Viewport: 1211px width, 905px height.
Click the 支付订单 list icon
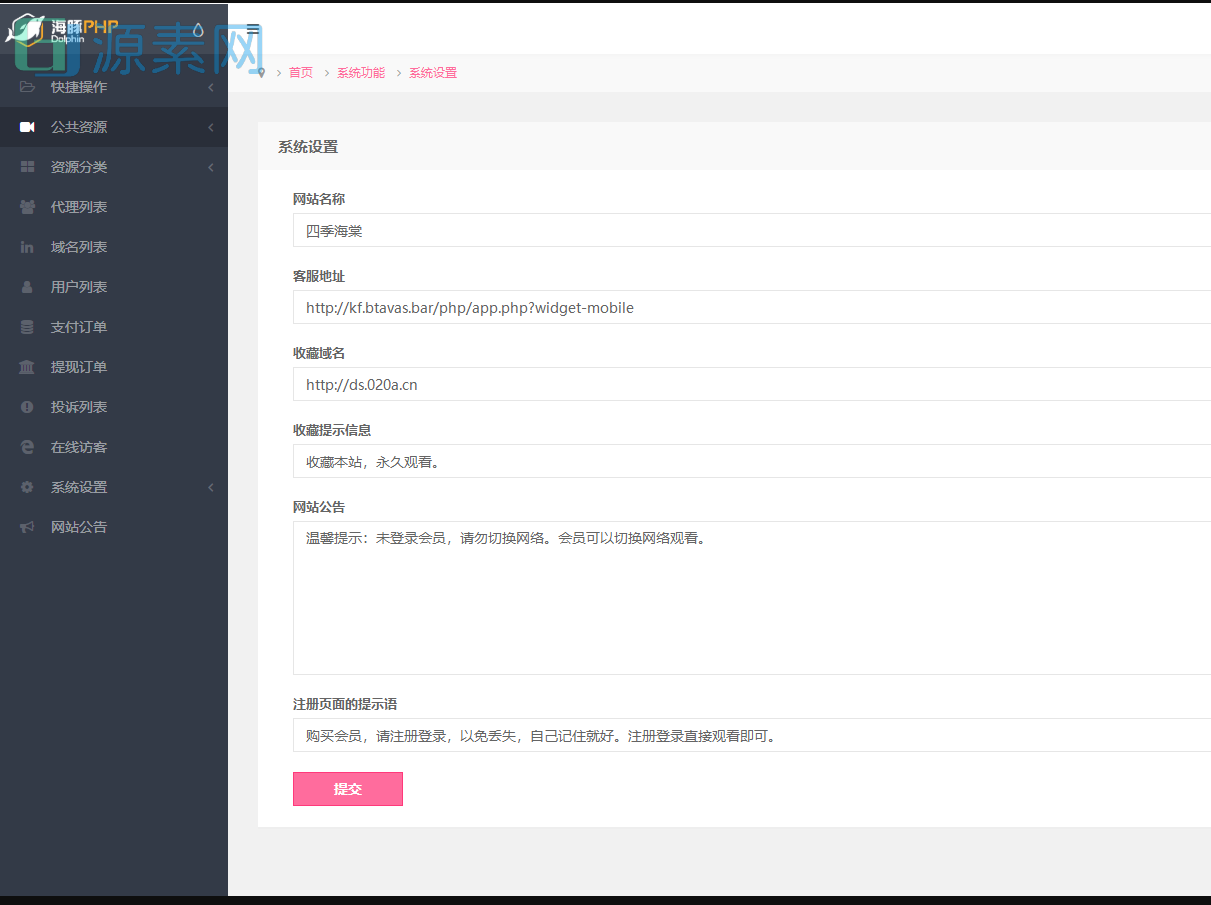[27, 327]
